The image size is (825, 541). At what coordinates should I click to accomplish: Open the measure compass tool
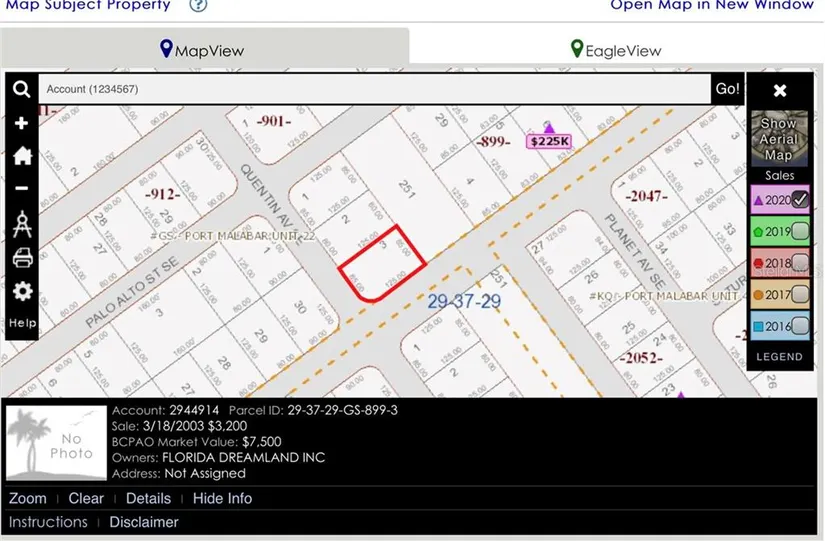pos(21,225)
